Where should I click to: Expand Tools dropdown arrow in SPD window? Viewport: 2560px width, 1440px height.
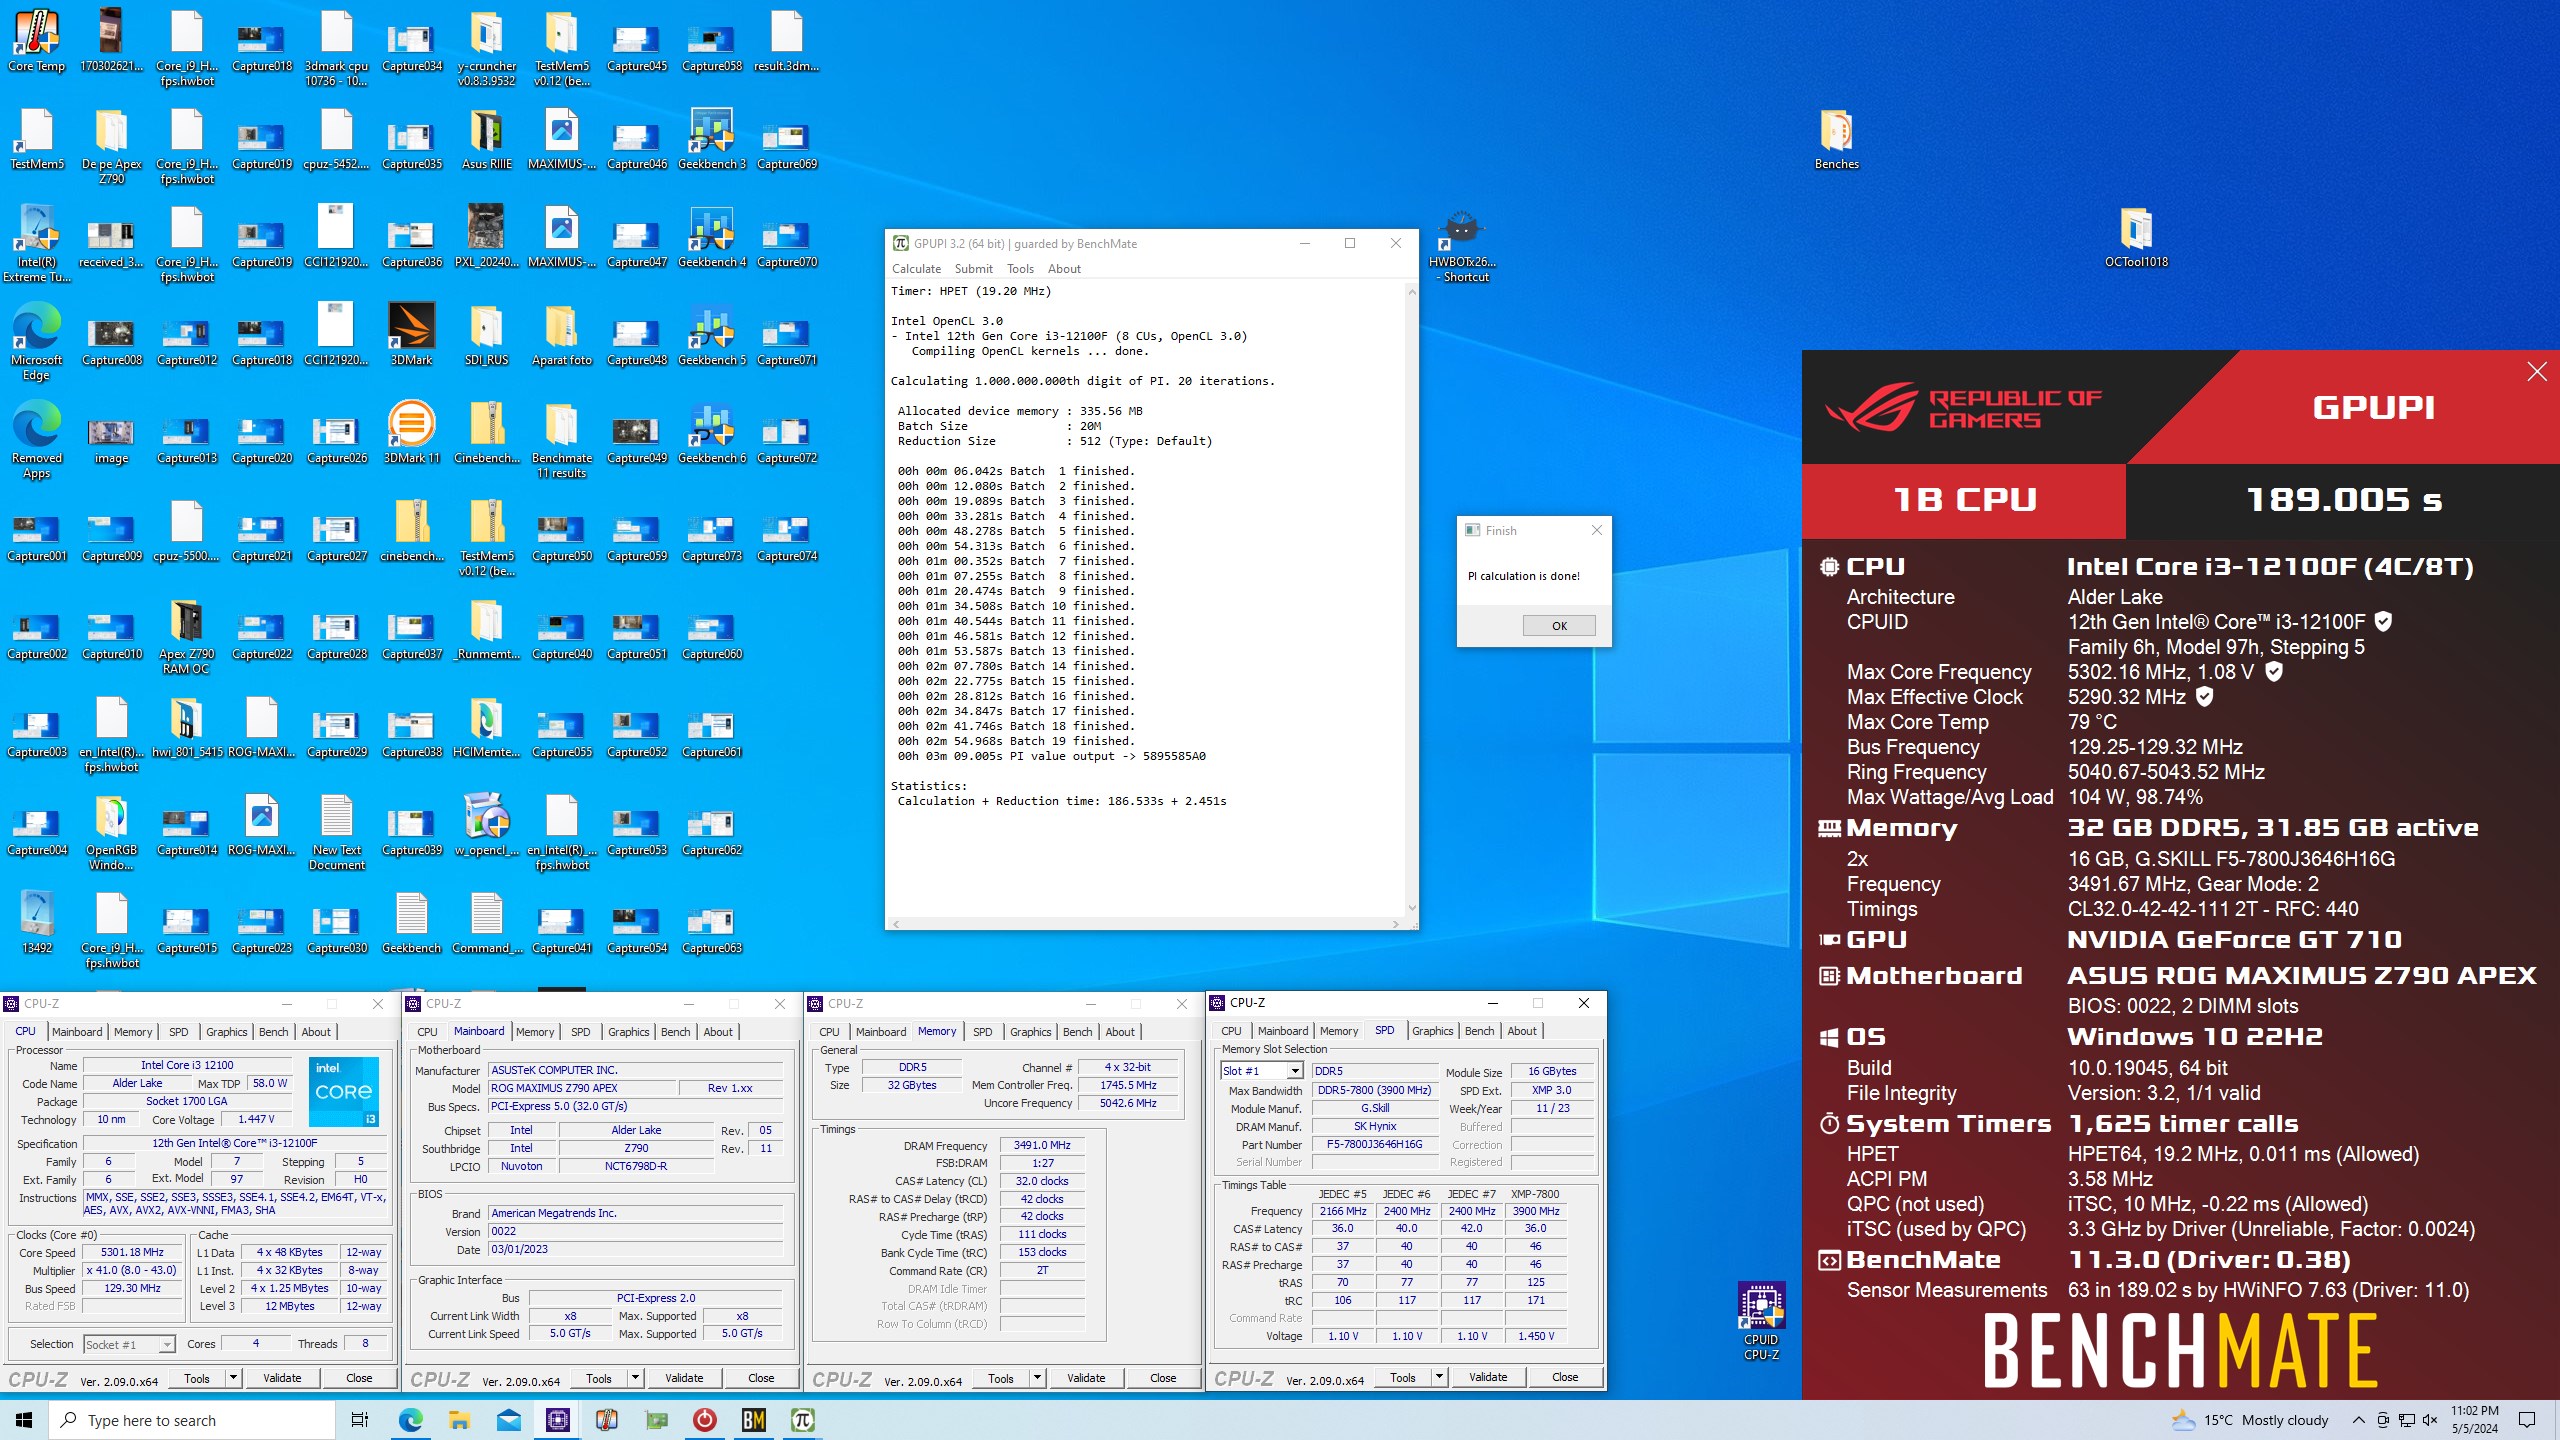[x=1439, y=1377]
